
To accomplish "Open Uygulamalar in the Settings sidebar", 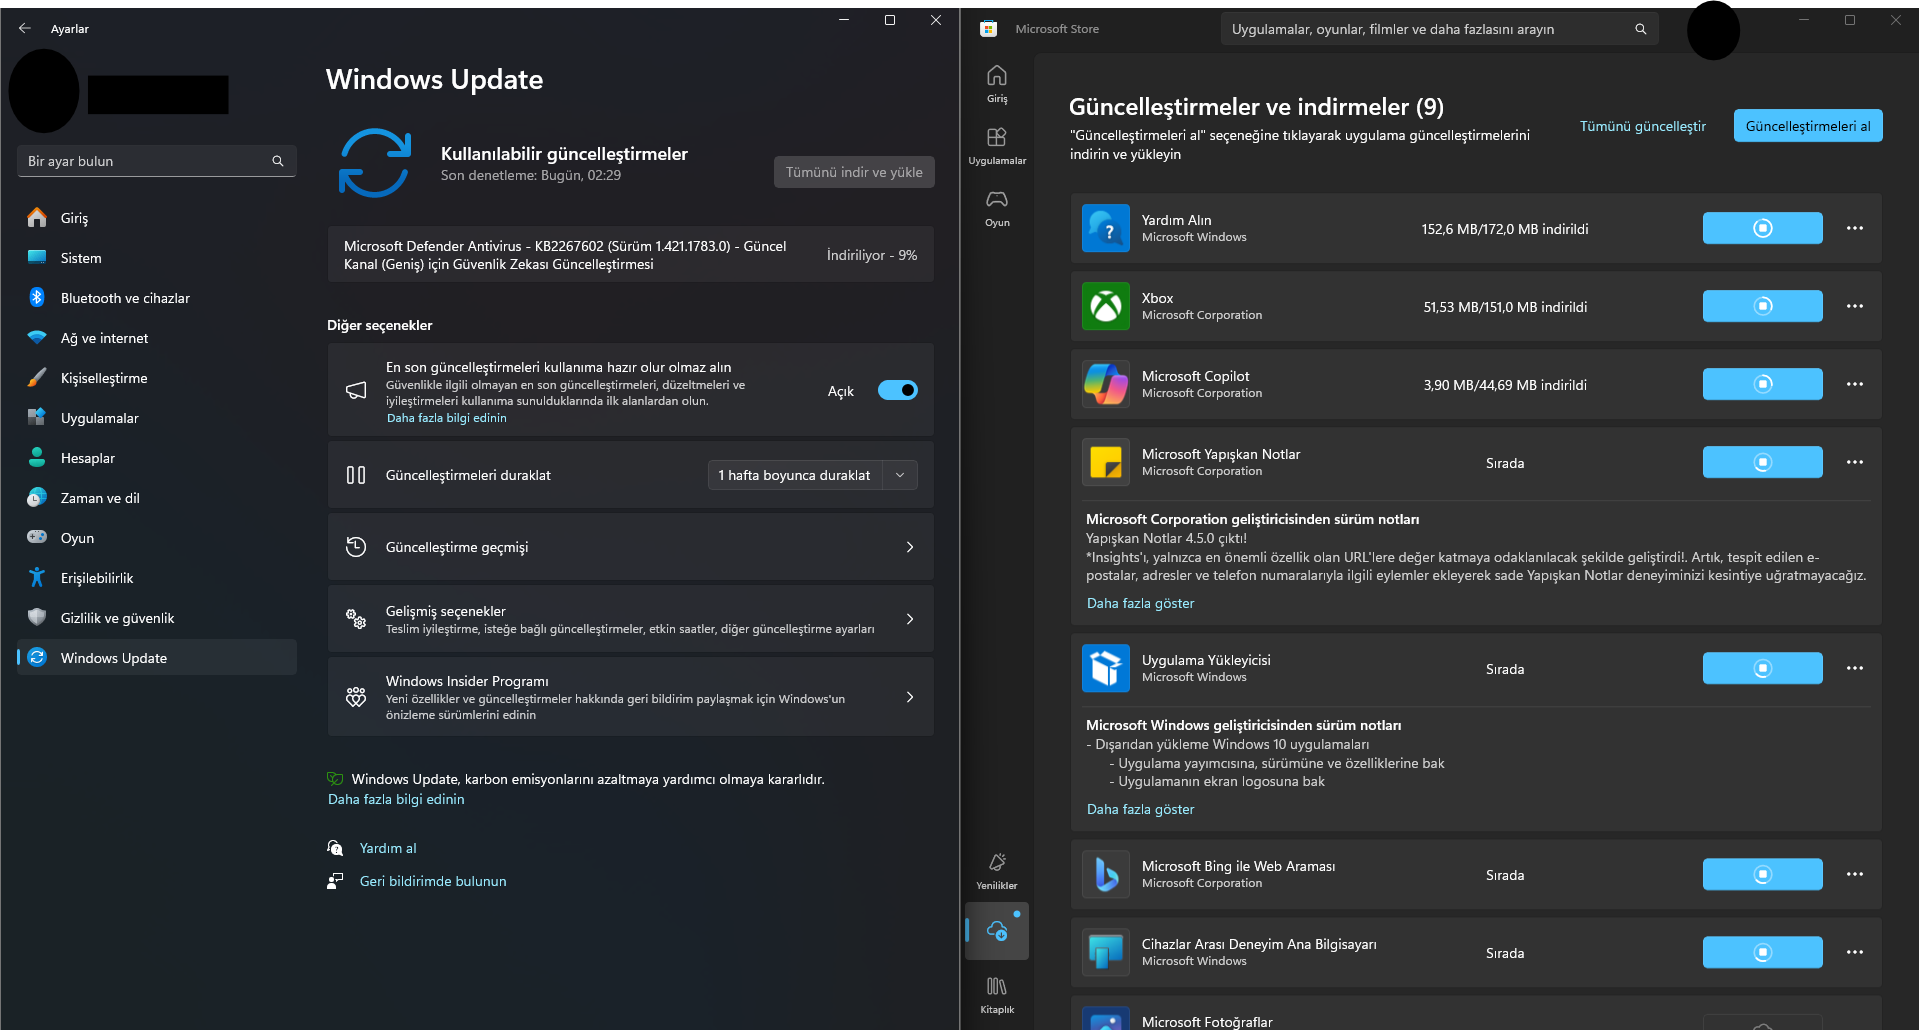I will click(157, 418).
